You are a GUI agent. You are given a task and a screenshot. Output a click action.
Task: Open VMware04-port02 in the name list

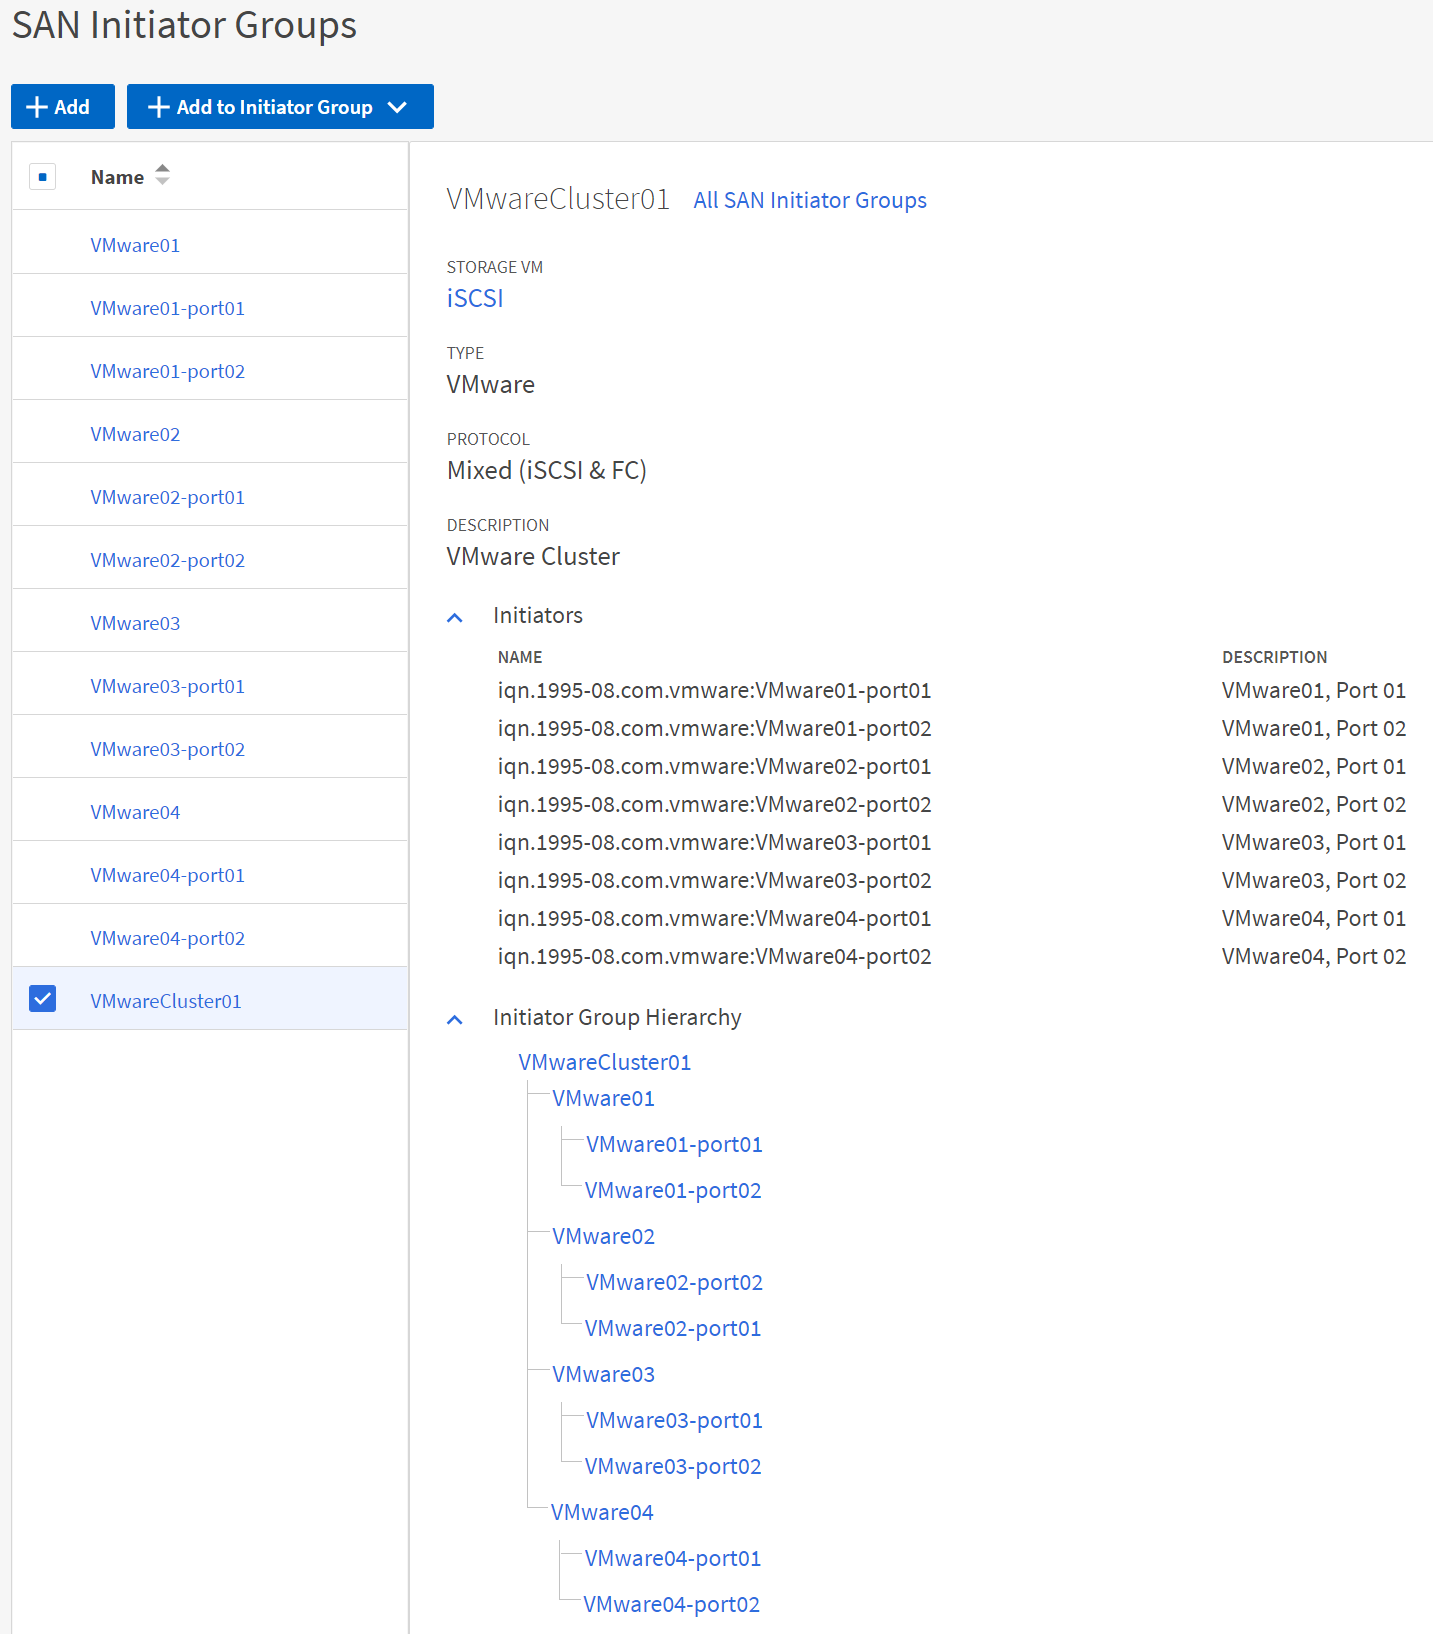[167, 938]
